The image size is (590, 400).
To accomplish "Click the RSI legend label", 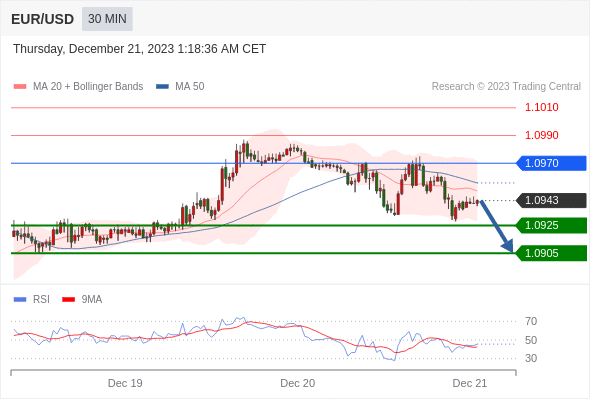I will pos(41,300).
